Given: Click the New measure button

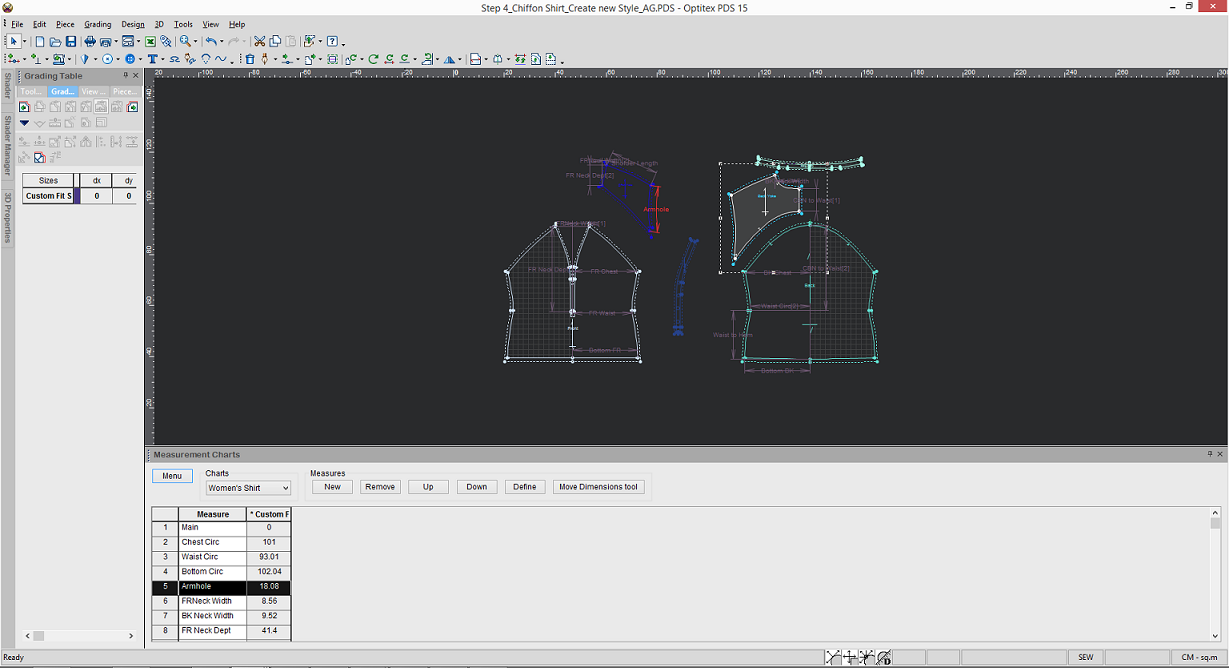Looking at the screenshot, I should pos(332,487).
